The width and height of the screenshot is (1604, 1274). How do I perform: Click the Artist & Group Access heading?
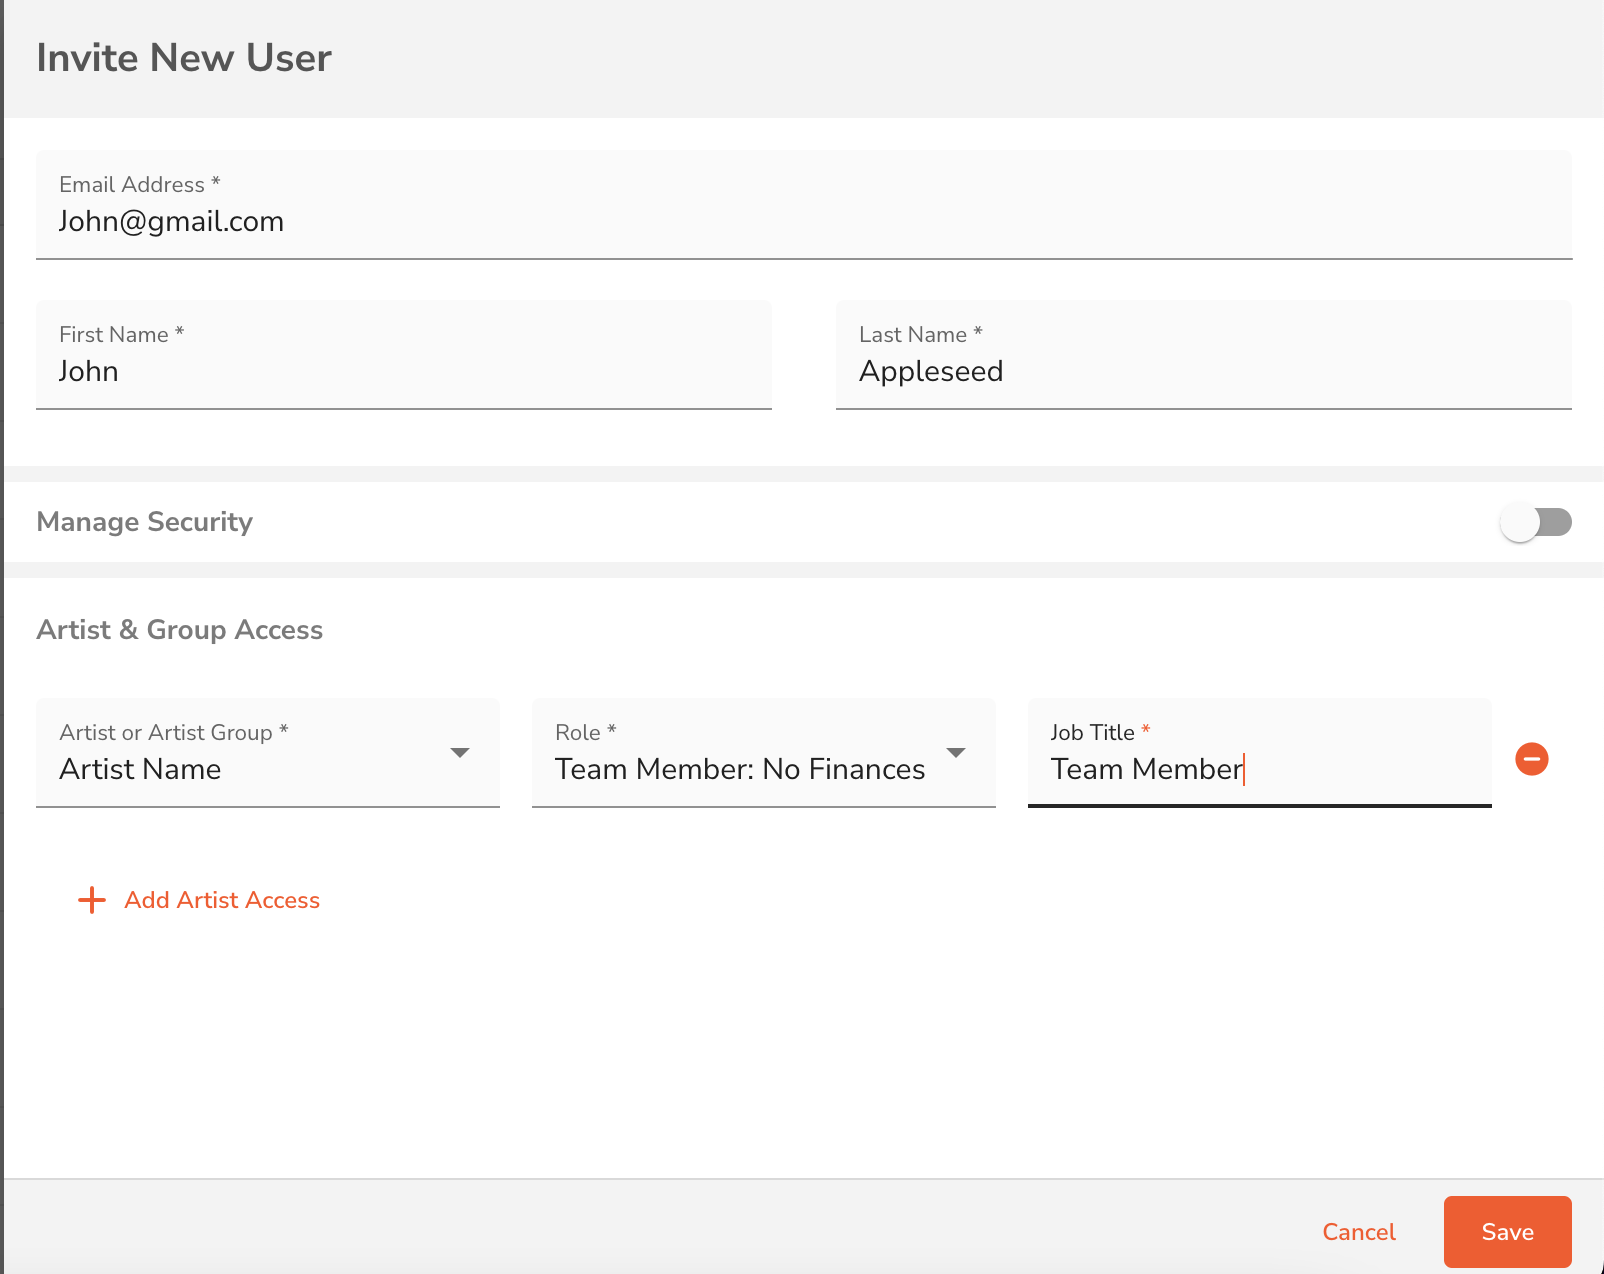click(x=180, y=630)
